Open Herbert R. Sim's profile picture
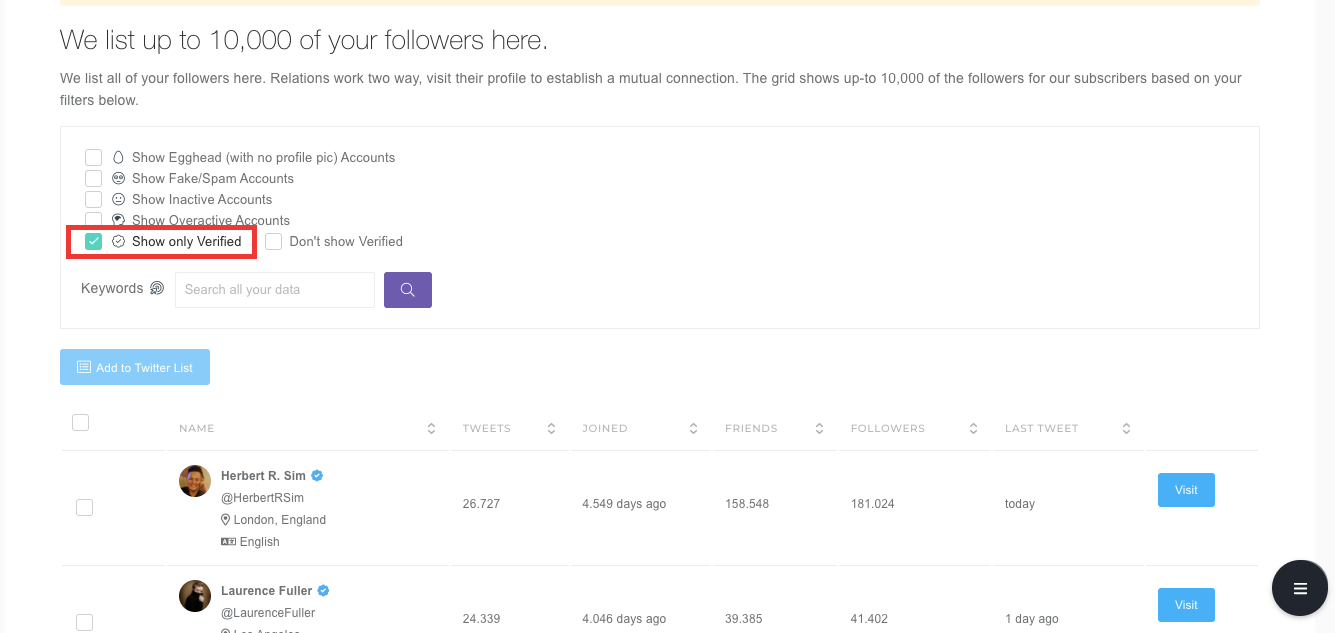The height and width of the screenshot is (633, 1335). pos(195,481)
